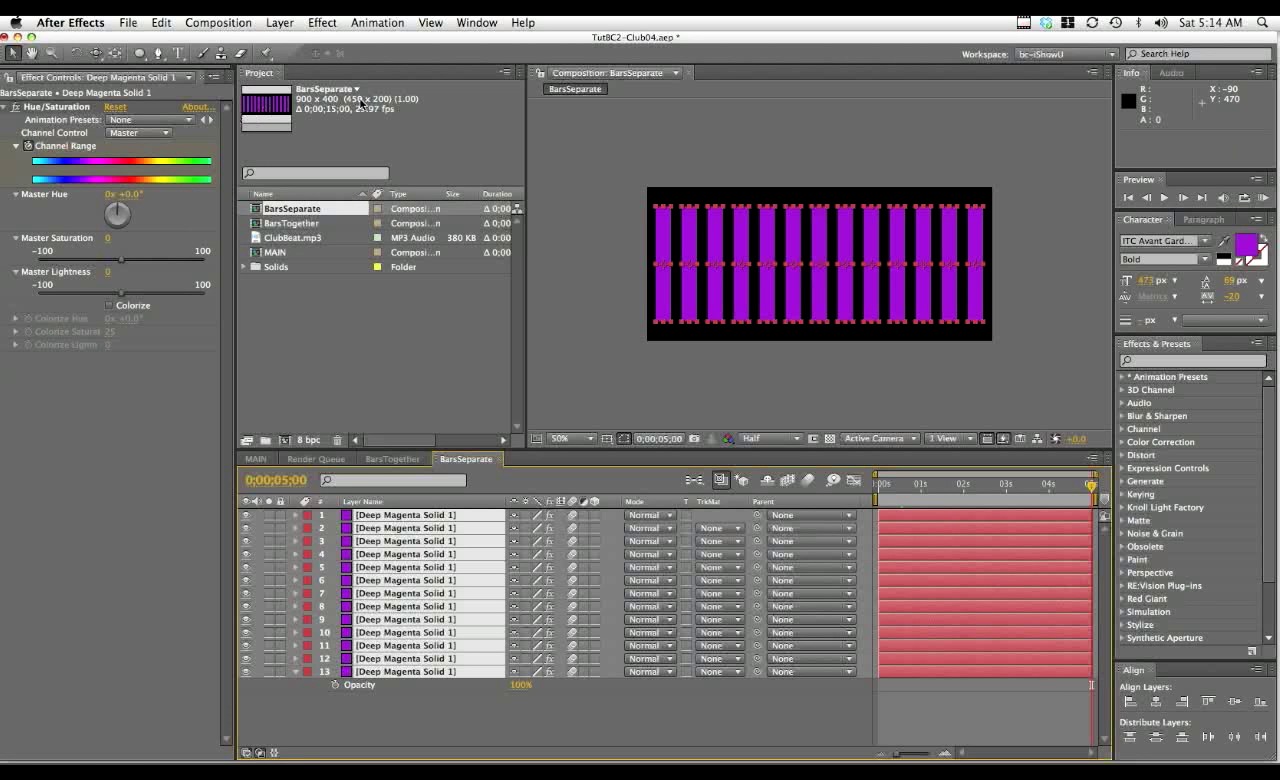This screenshot has width=1280, height=780.
Task: Click the 8 bpc color depth button
Action: point(308,440)
